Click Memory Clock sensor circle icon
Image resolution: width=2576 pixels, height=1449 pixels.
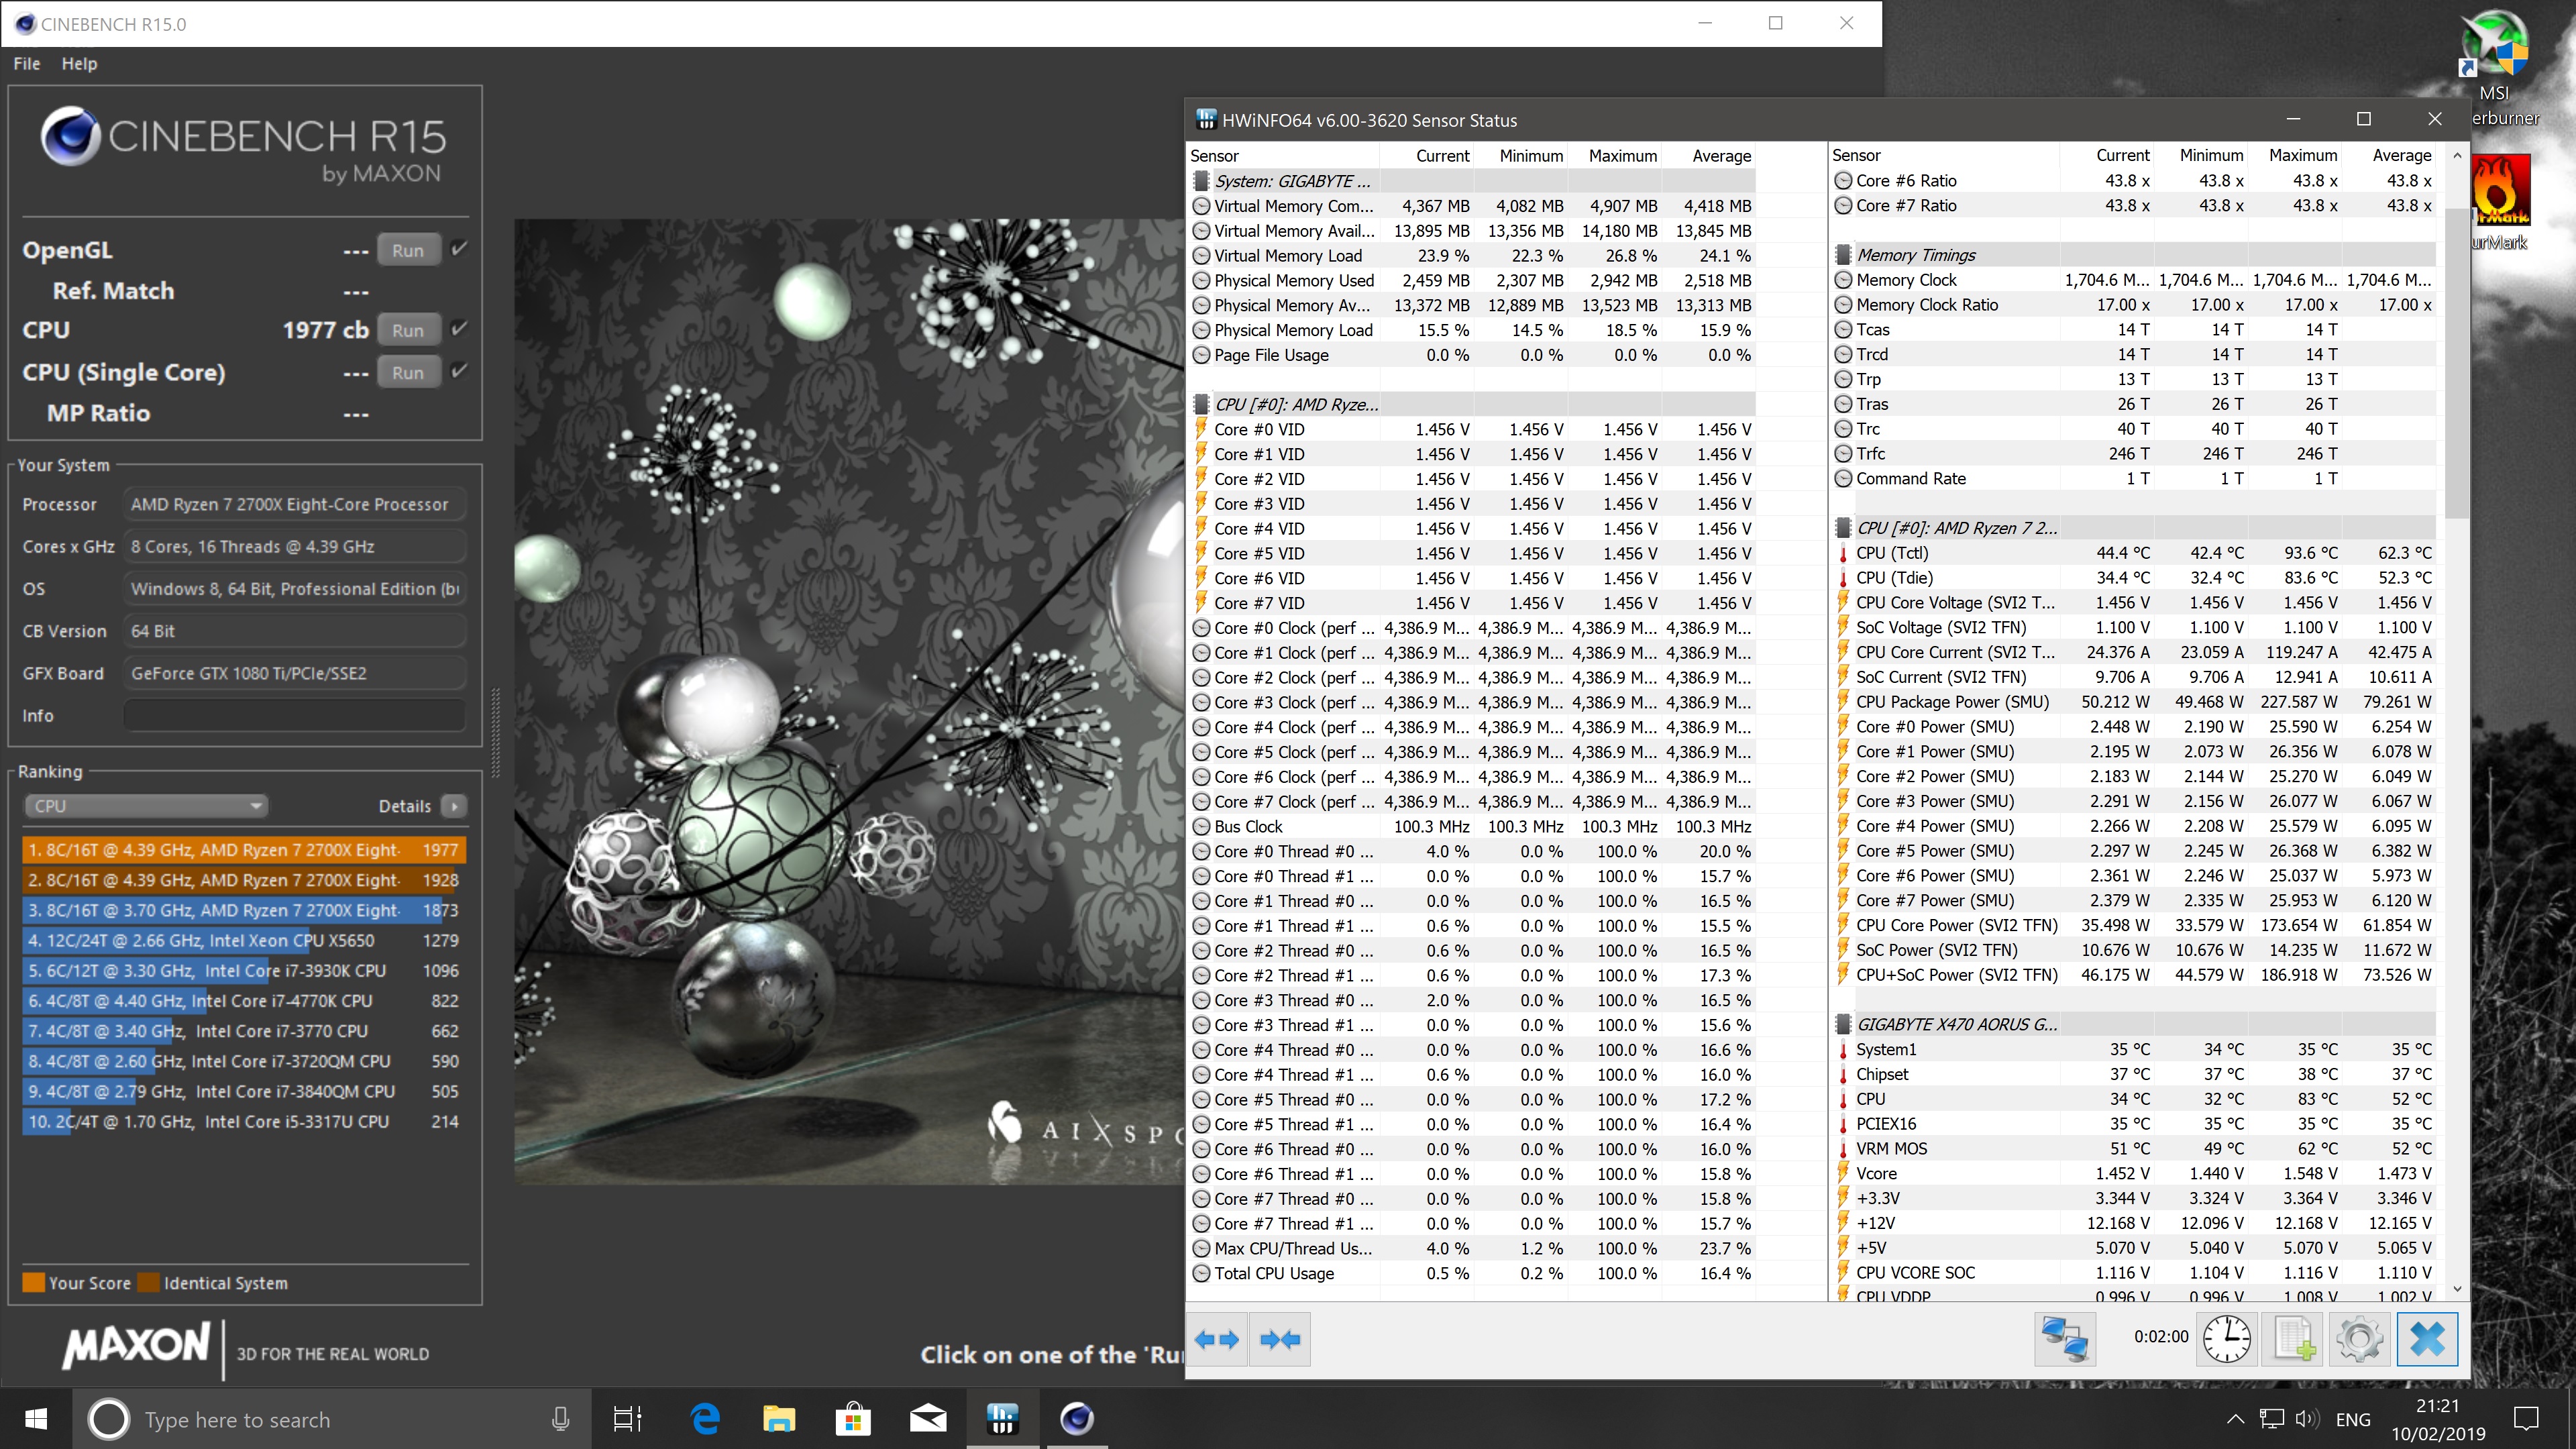[1843, 280]
